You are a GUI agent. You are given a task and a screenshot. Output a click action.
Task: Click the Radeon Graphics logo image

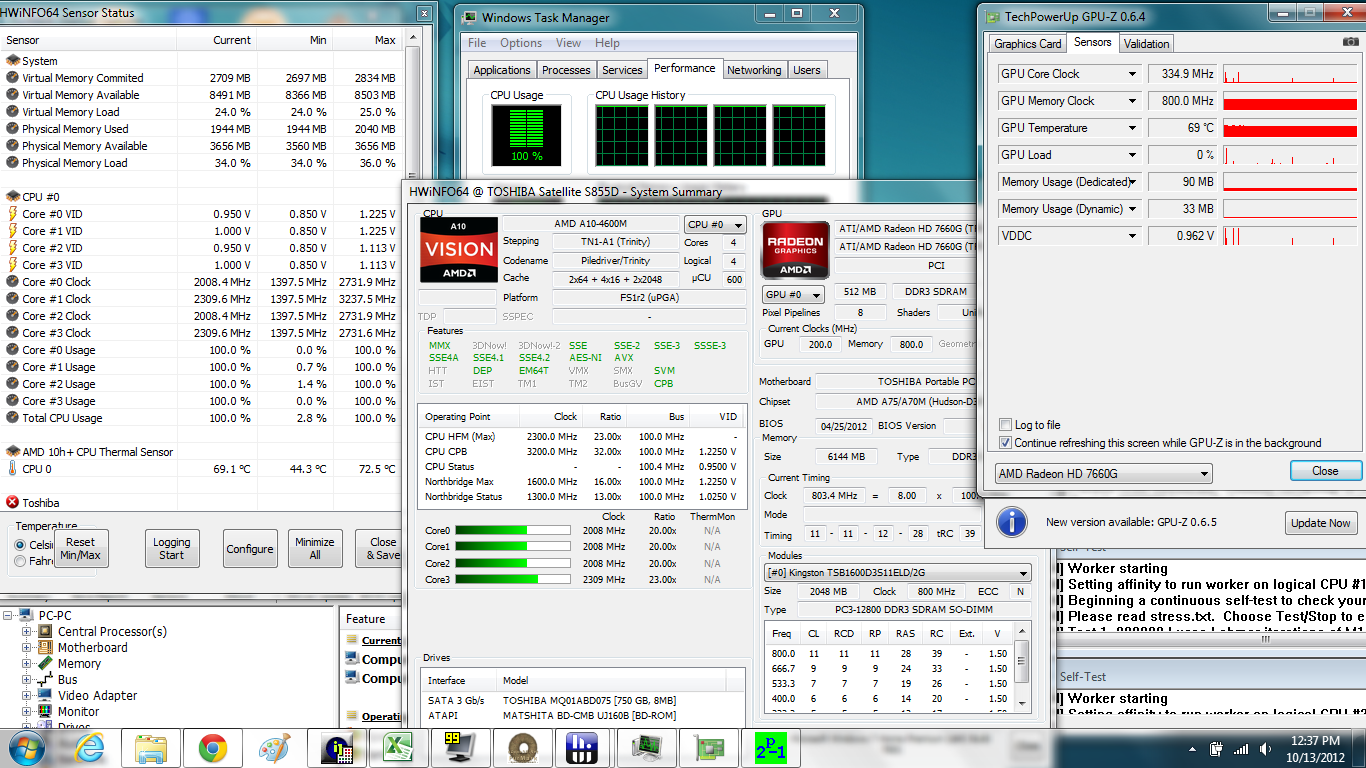tap(796, 250)
